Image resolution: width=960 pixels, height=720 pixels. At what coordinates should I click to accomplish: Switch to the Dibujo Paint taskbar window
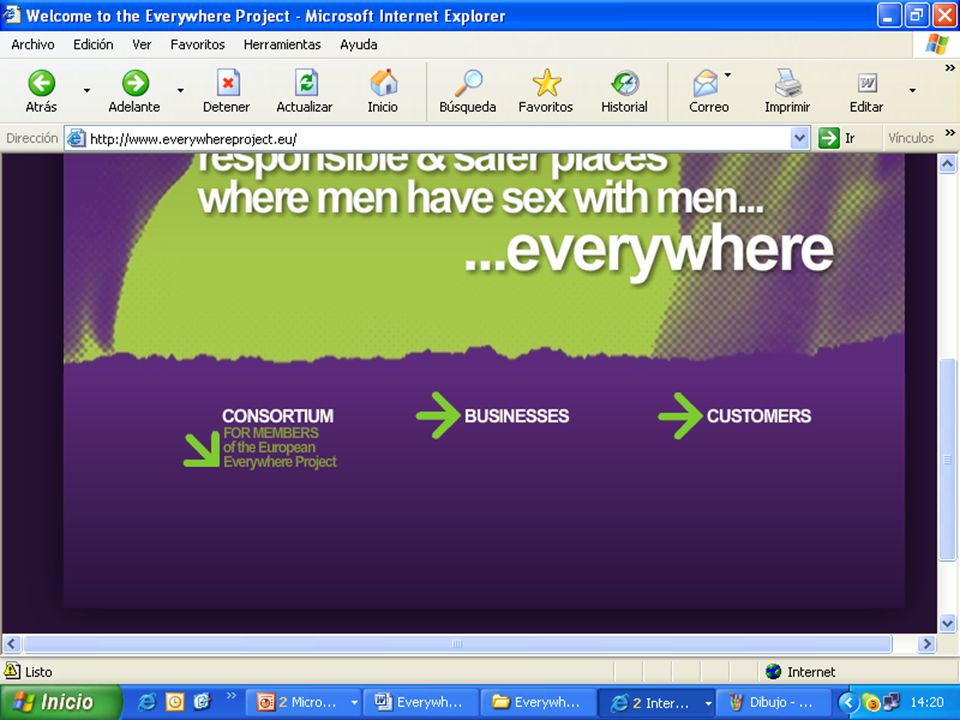click(x=773, y=702)
